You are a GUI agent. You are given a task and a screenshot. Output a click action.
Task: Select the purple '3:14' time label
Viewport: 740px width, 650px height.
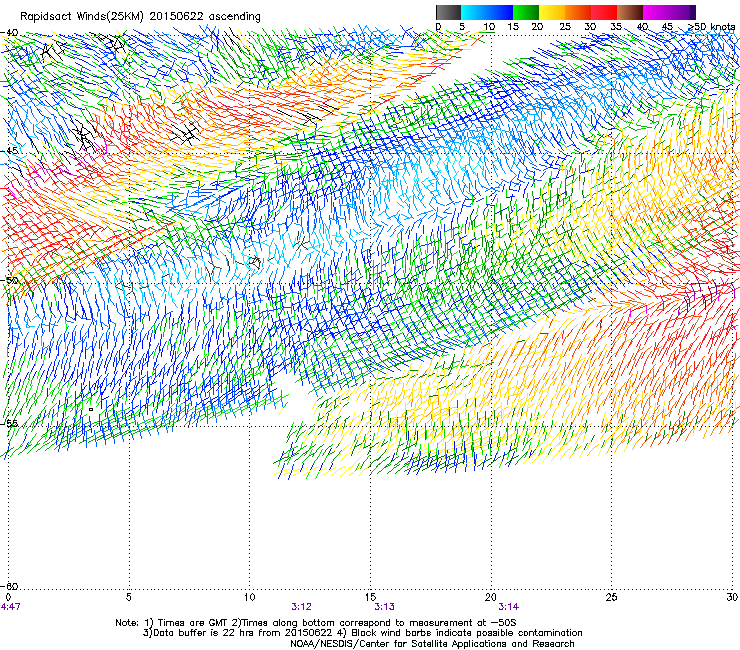508,607
